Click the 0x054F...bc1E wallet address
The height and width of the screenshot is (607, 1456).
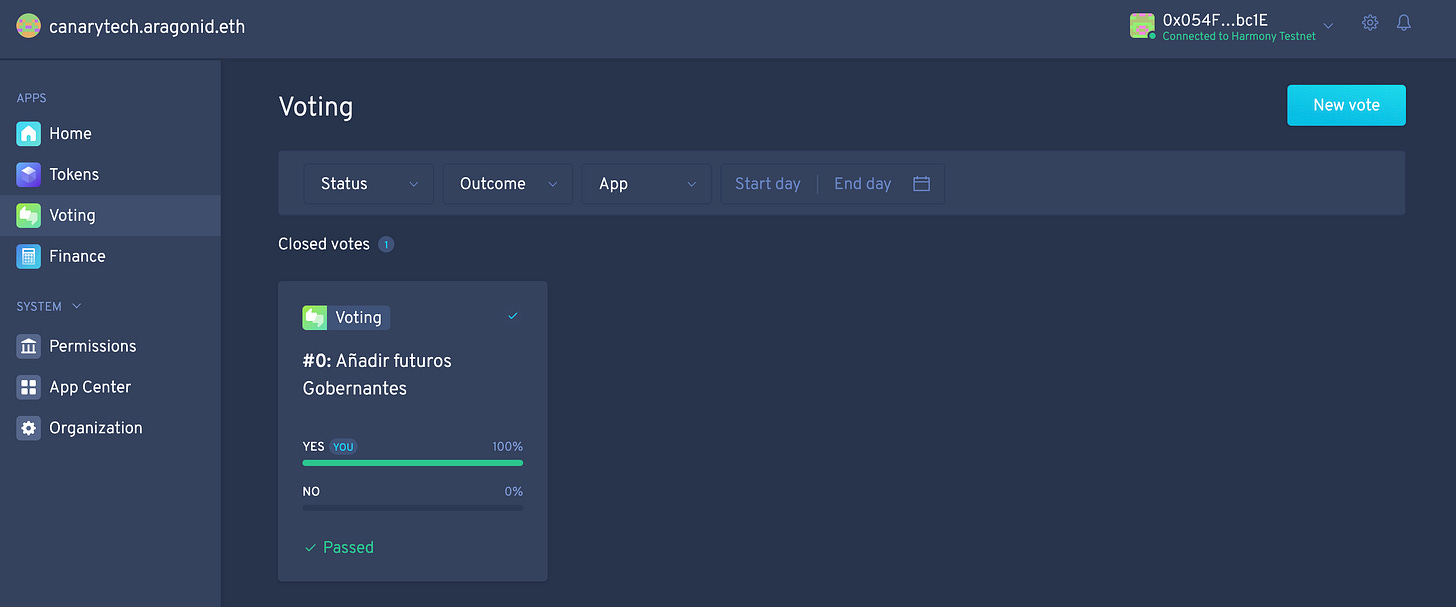(1215, 20)
